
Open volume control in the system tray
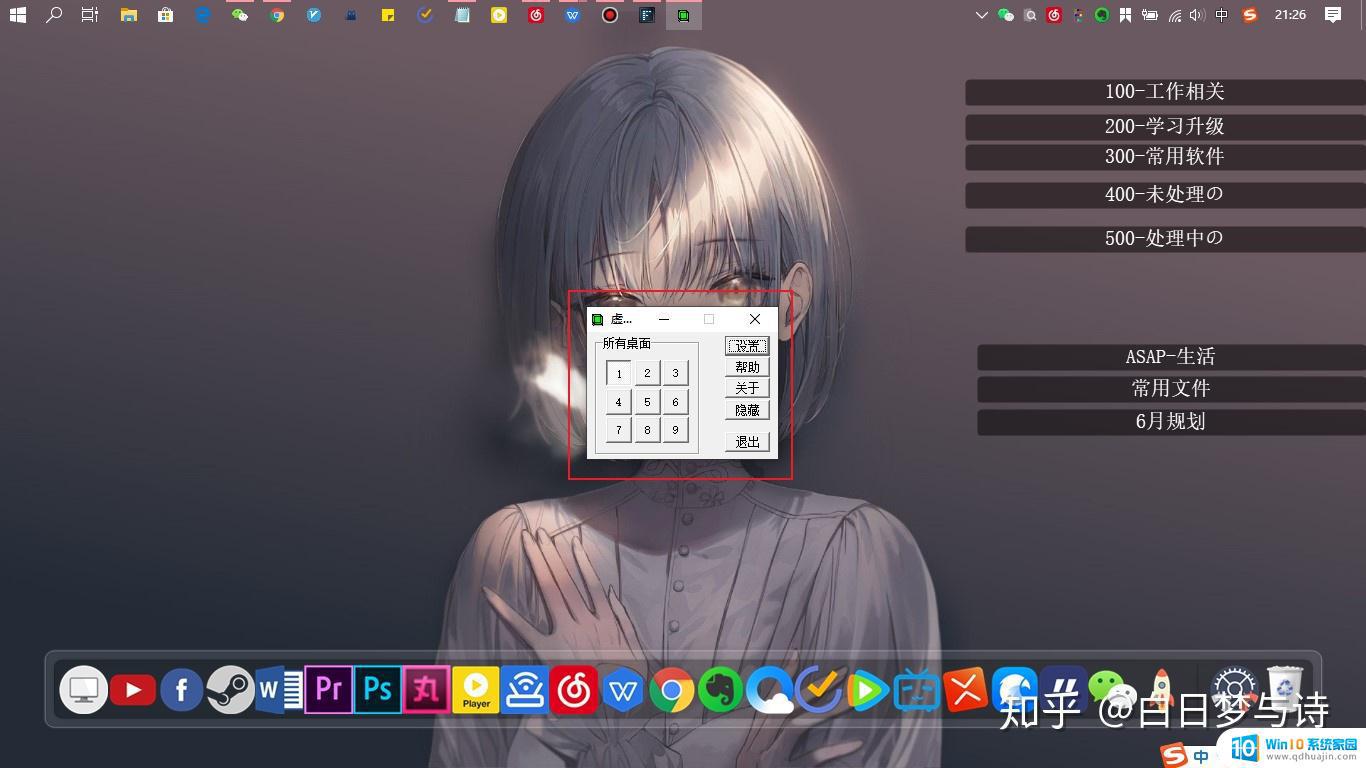(x=1198, y=15)
